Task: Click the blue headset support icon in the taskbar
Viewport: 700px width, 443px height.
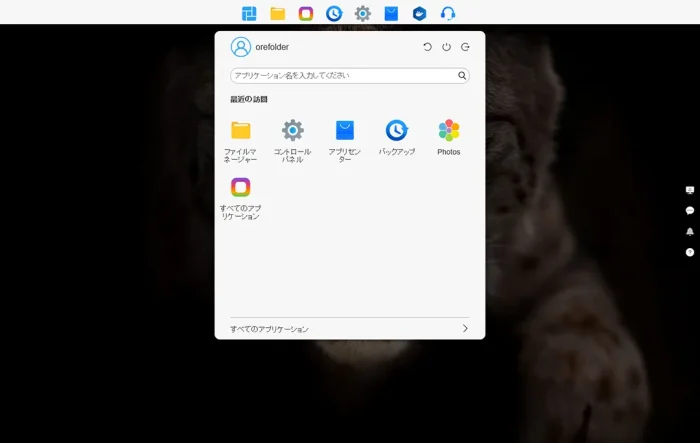Action: pos(448,13)
